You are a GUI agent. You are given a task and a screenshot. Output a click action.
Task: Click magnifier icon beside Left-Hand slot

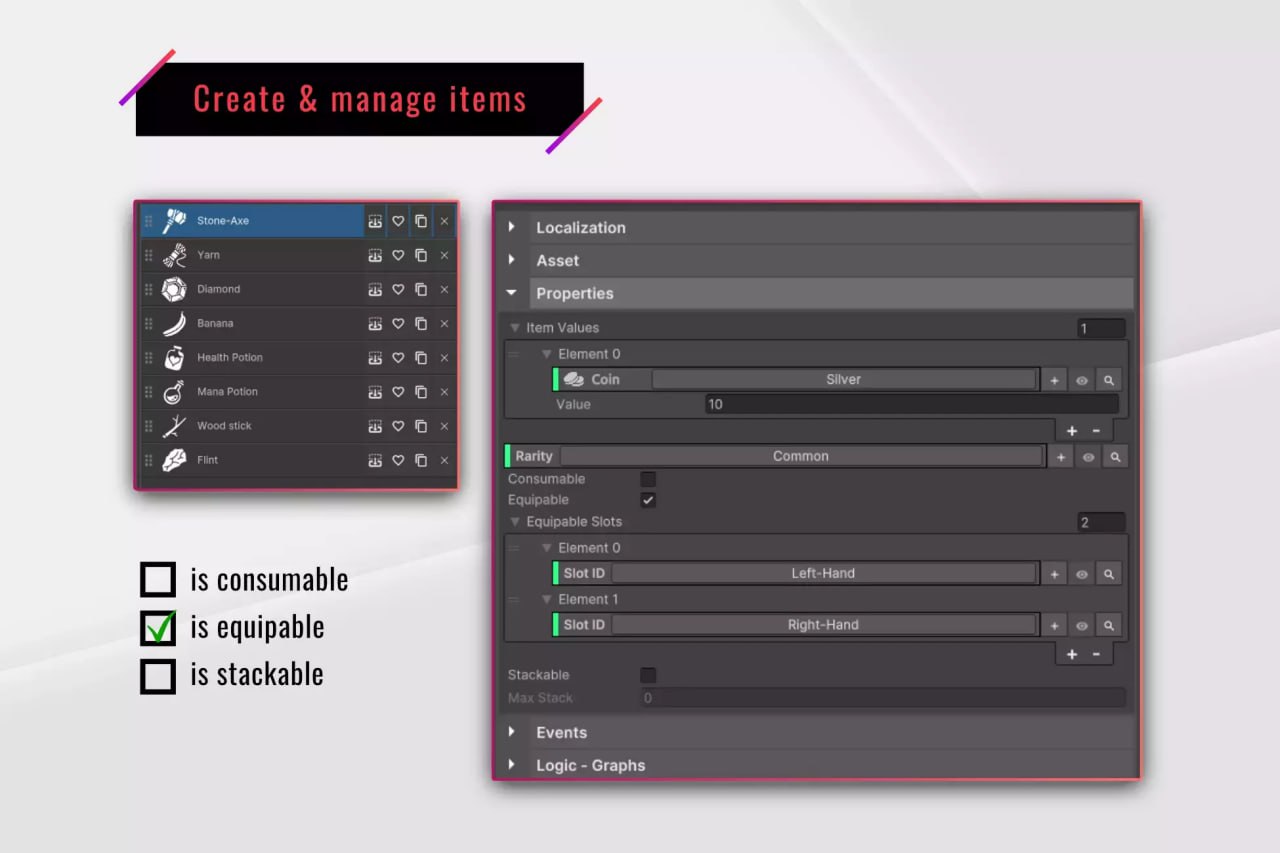(1108, 574)
